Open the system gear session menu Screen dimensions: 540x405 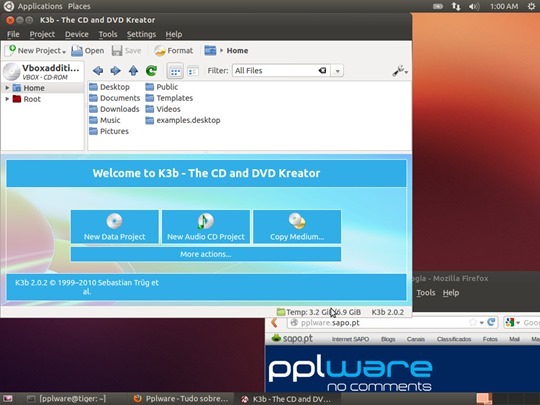(x=531, y=6)
